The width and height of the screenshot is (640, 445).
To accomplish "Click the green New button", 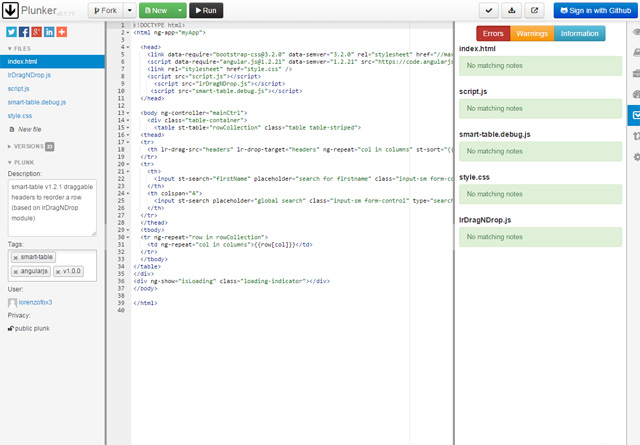I will click(x=156, y=11).
